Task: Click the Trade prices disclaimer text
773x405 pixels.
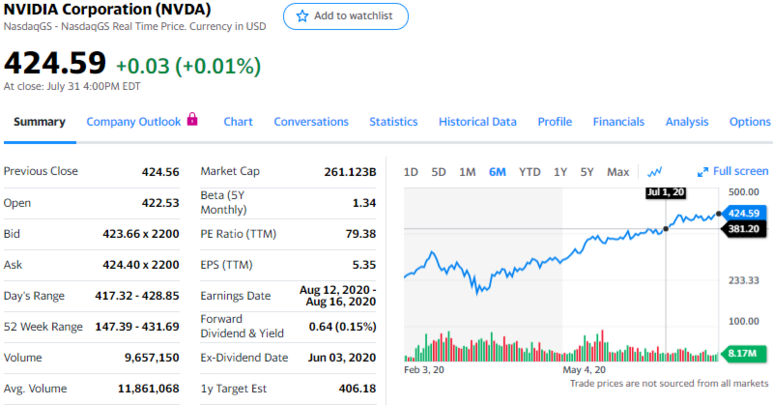Action: pyautogui.click(x=669, y=383)
